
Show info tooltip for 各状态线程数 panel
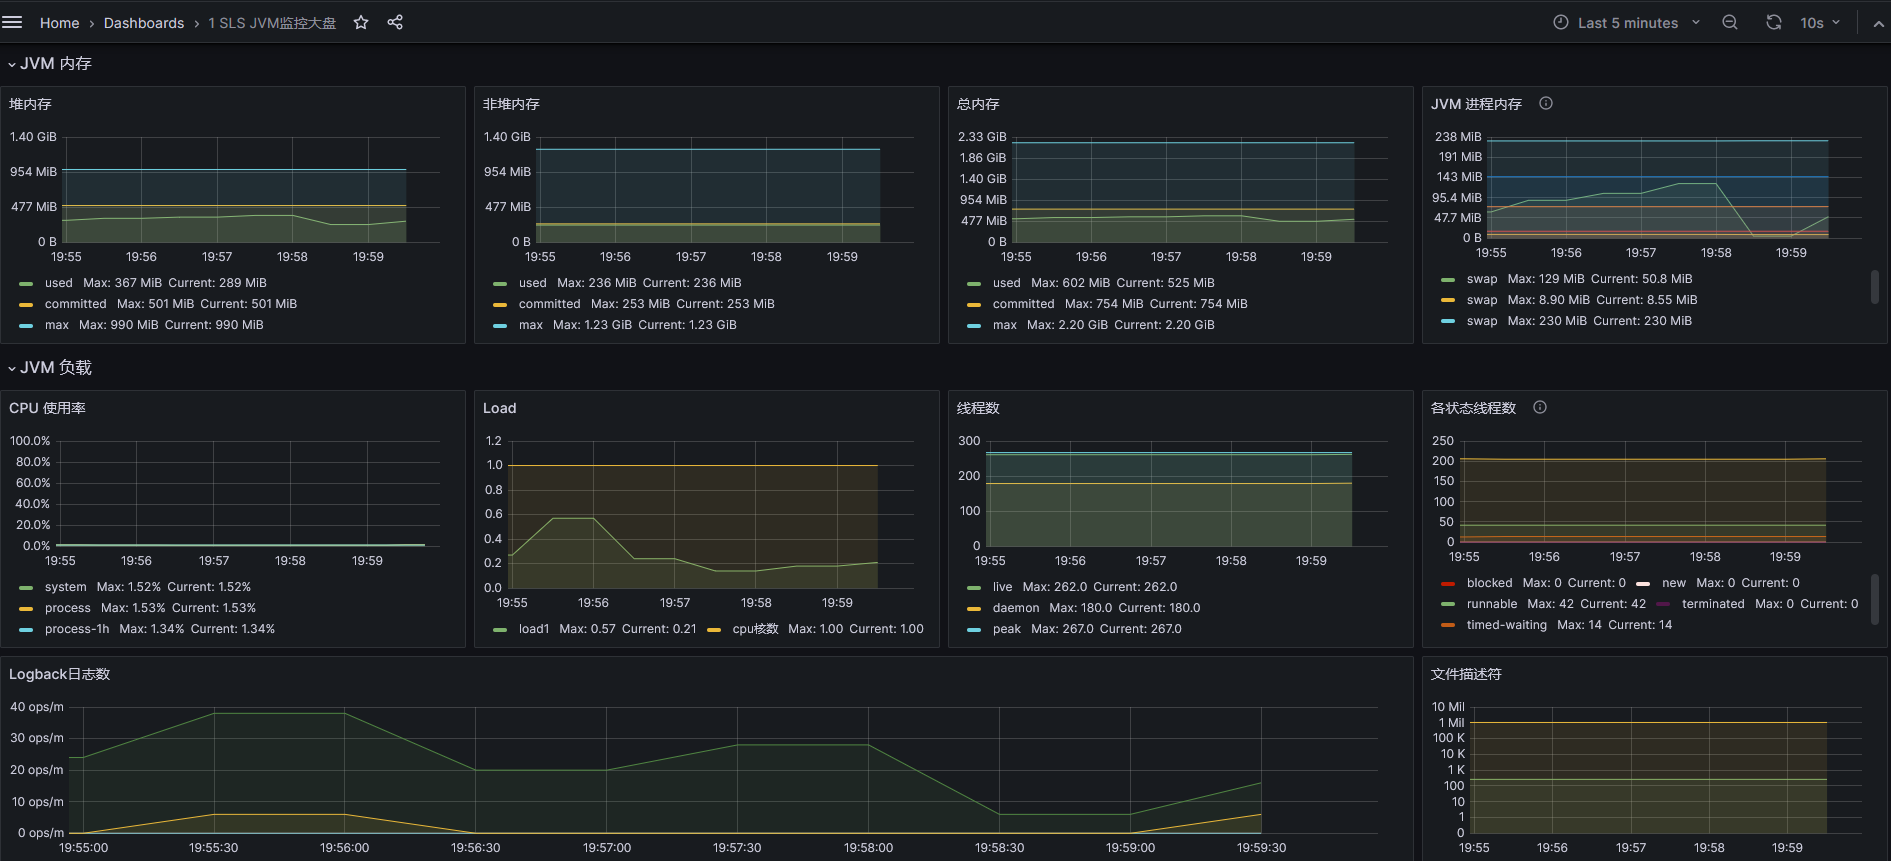[x=1540, y=407]
